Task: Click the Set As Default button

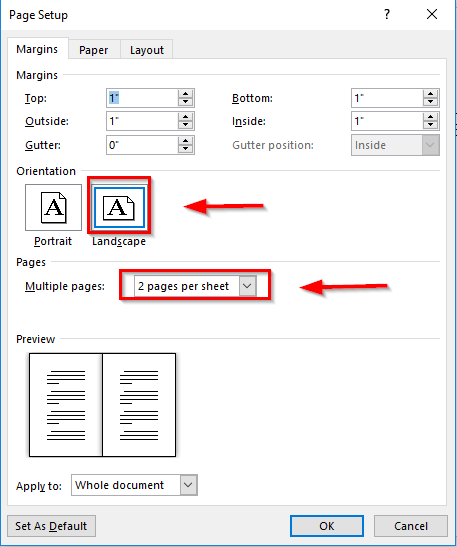Action: click(51, 526)
